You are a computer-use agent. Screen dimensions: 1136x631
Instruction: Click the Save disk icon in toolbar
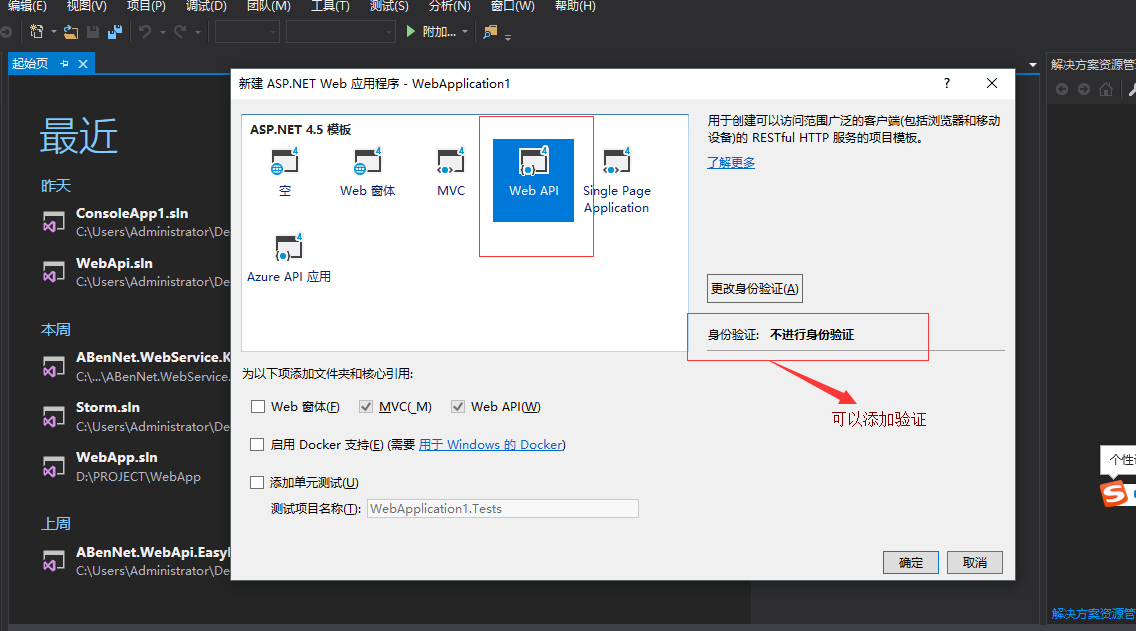[x=93, y=32]
